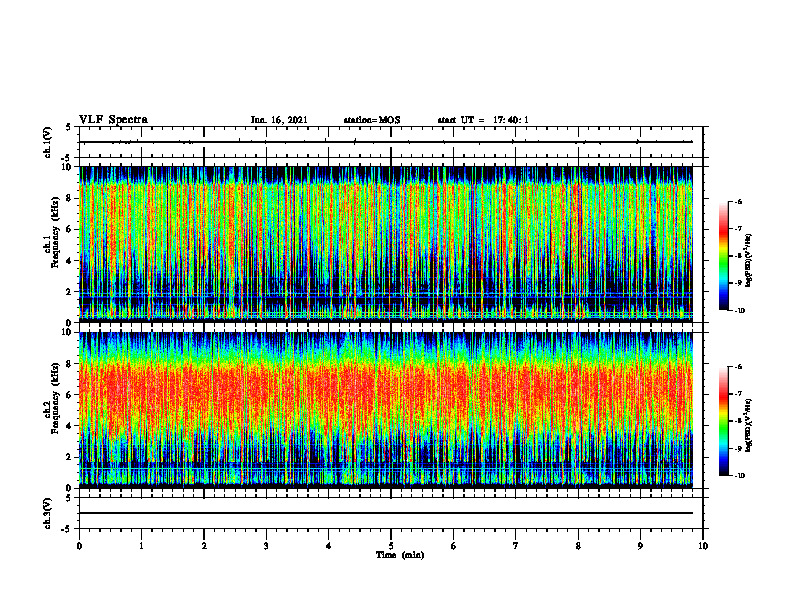The width and height of the screenshot is (792, 612).
Task: Click the 'Time (min)' axis label
Action: click(400, 555)
